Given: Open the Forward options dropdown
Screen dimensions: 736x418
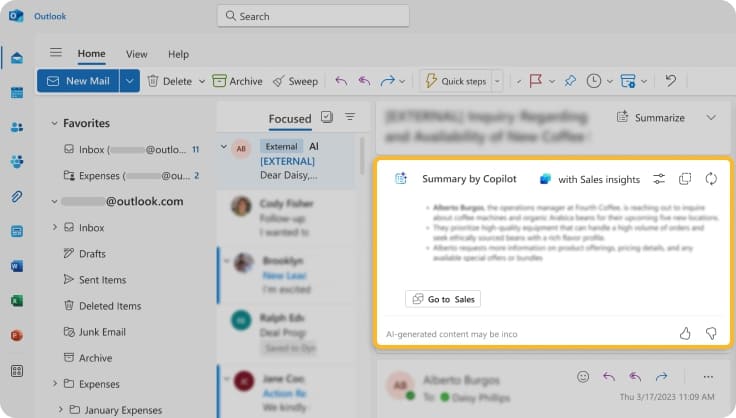Looking at the screenshot, I should (x=402, y=82).
